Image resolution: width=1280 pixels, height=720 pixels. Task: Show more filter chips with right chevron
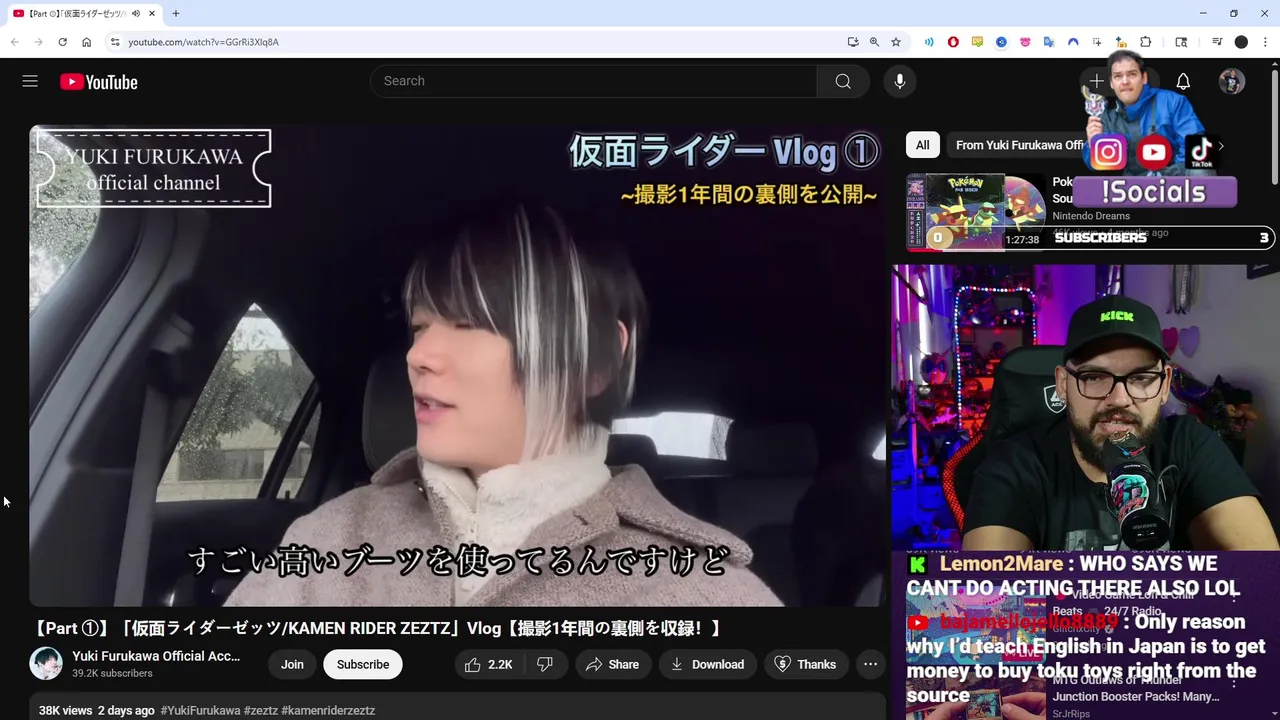1221,146
